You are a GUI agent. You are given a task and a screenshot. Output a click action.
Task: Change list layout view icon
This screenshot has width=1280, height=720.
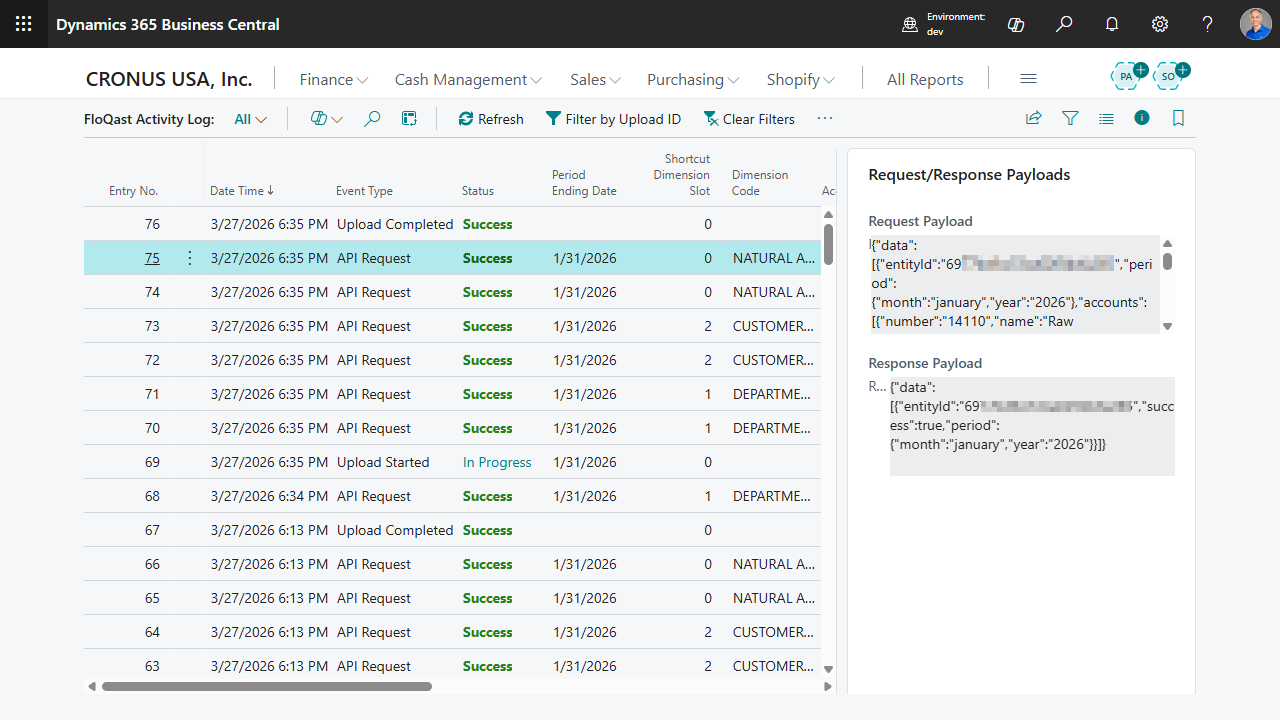pos(1106,118)
